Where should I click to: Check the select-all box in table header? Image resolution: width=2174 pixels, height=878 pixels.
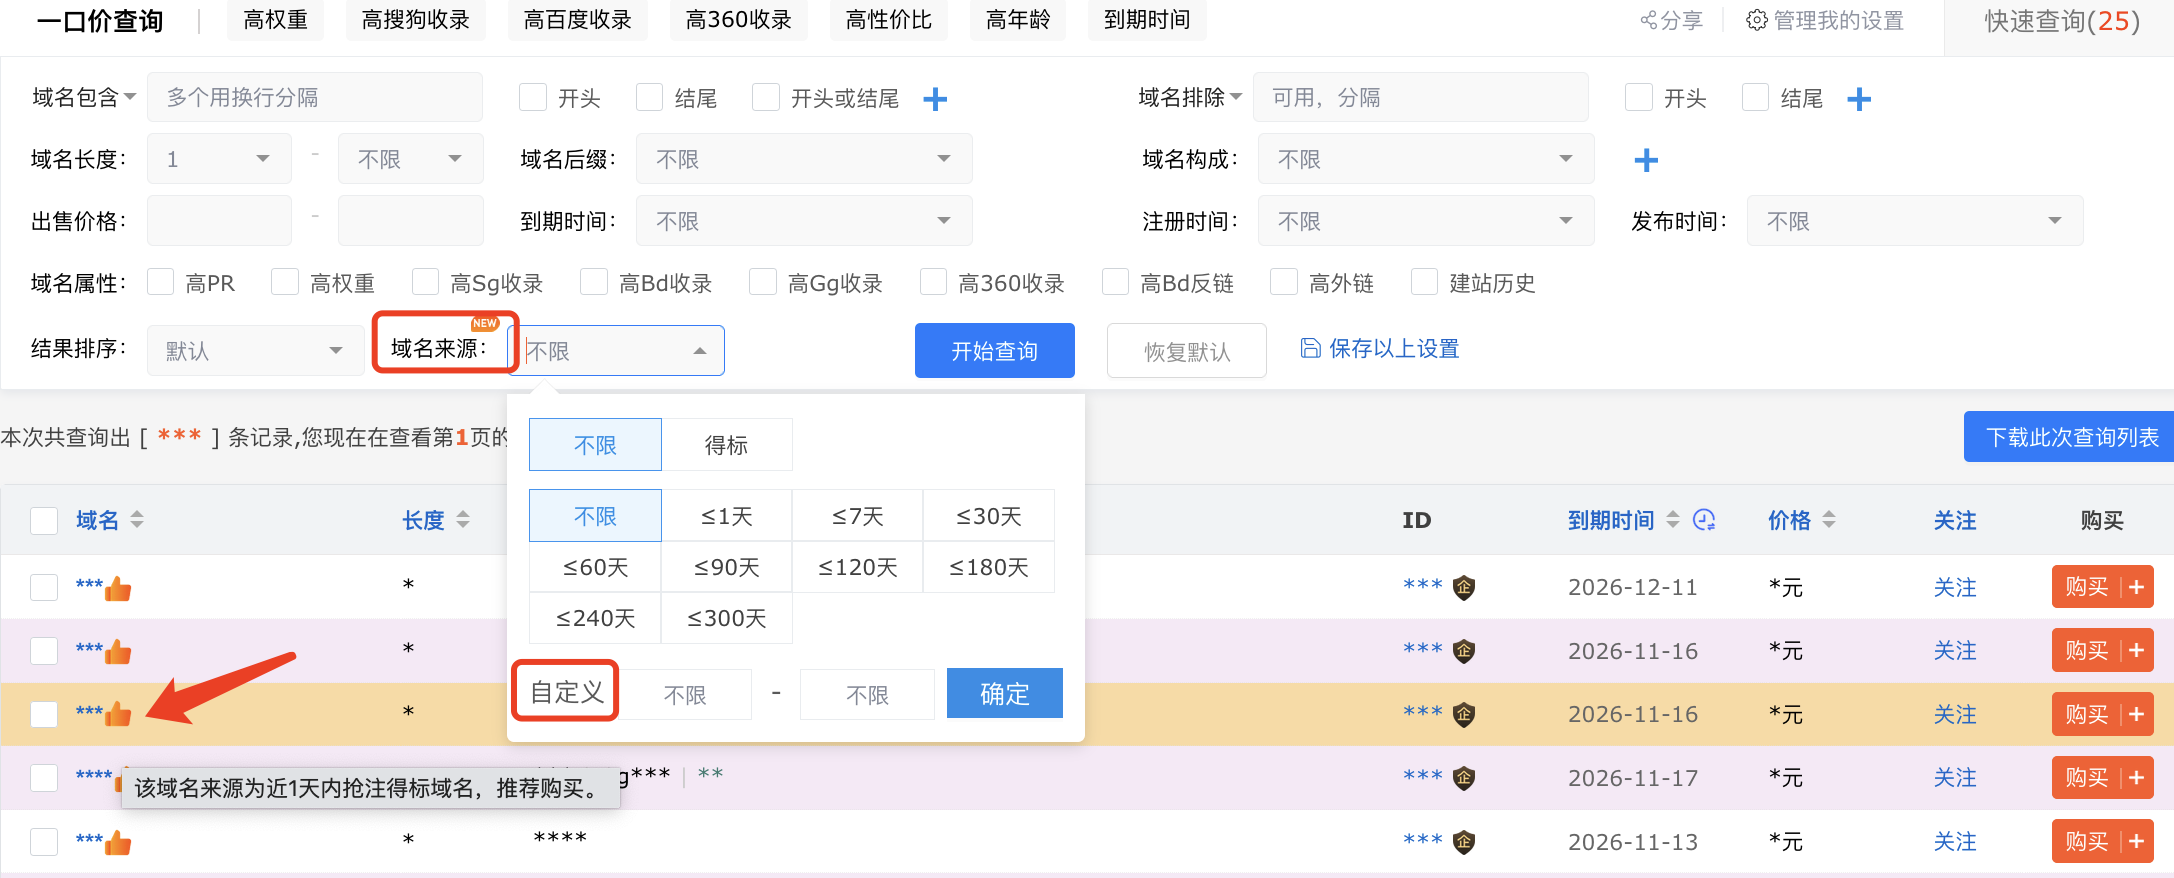[44, 521]
